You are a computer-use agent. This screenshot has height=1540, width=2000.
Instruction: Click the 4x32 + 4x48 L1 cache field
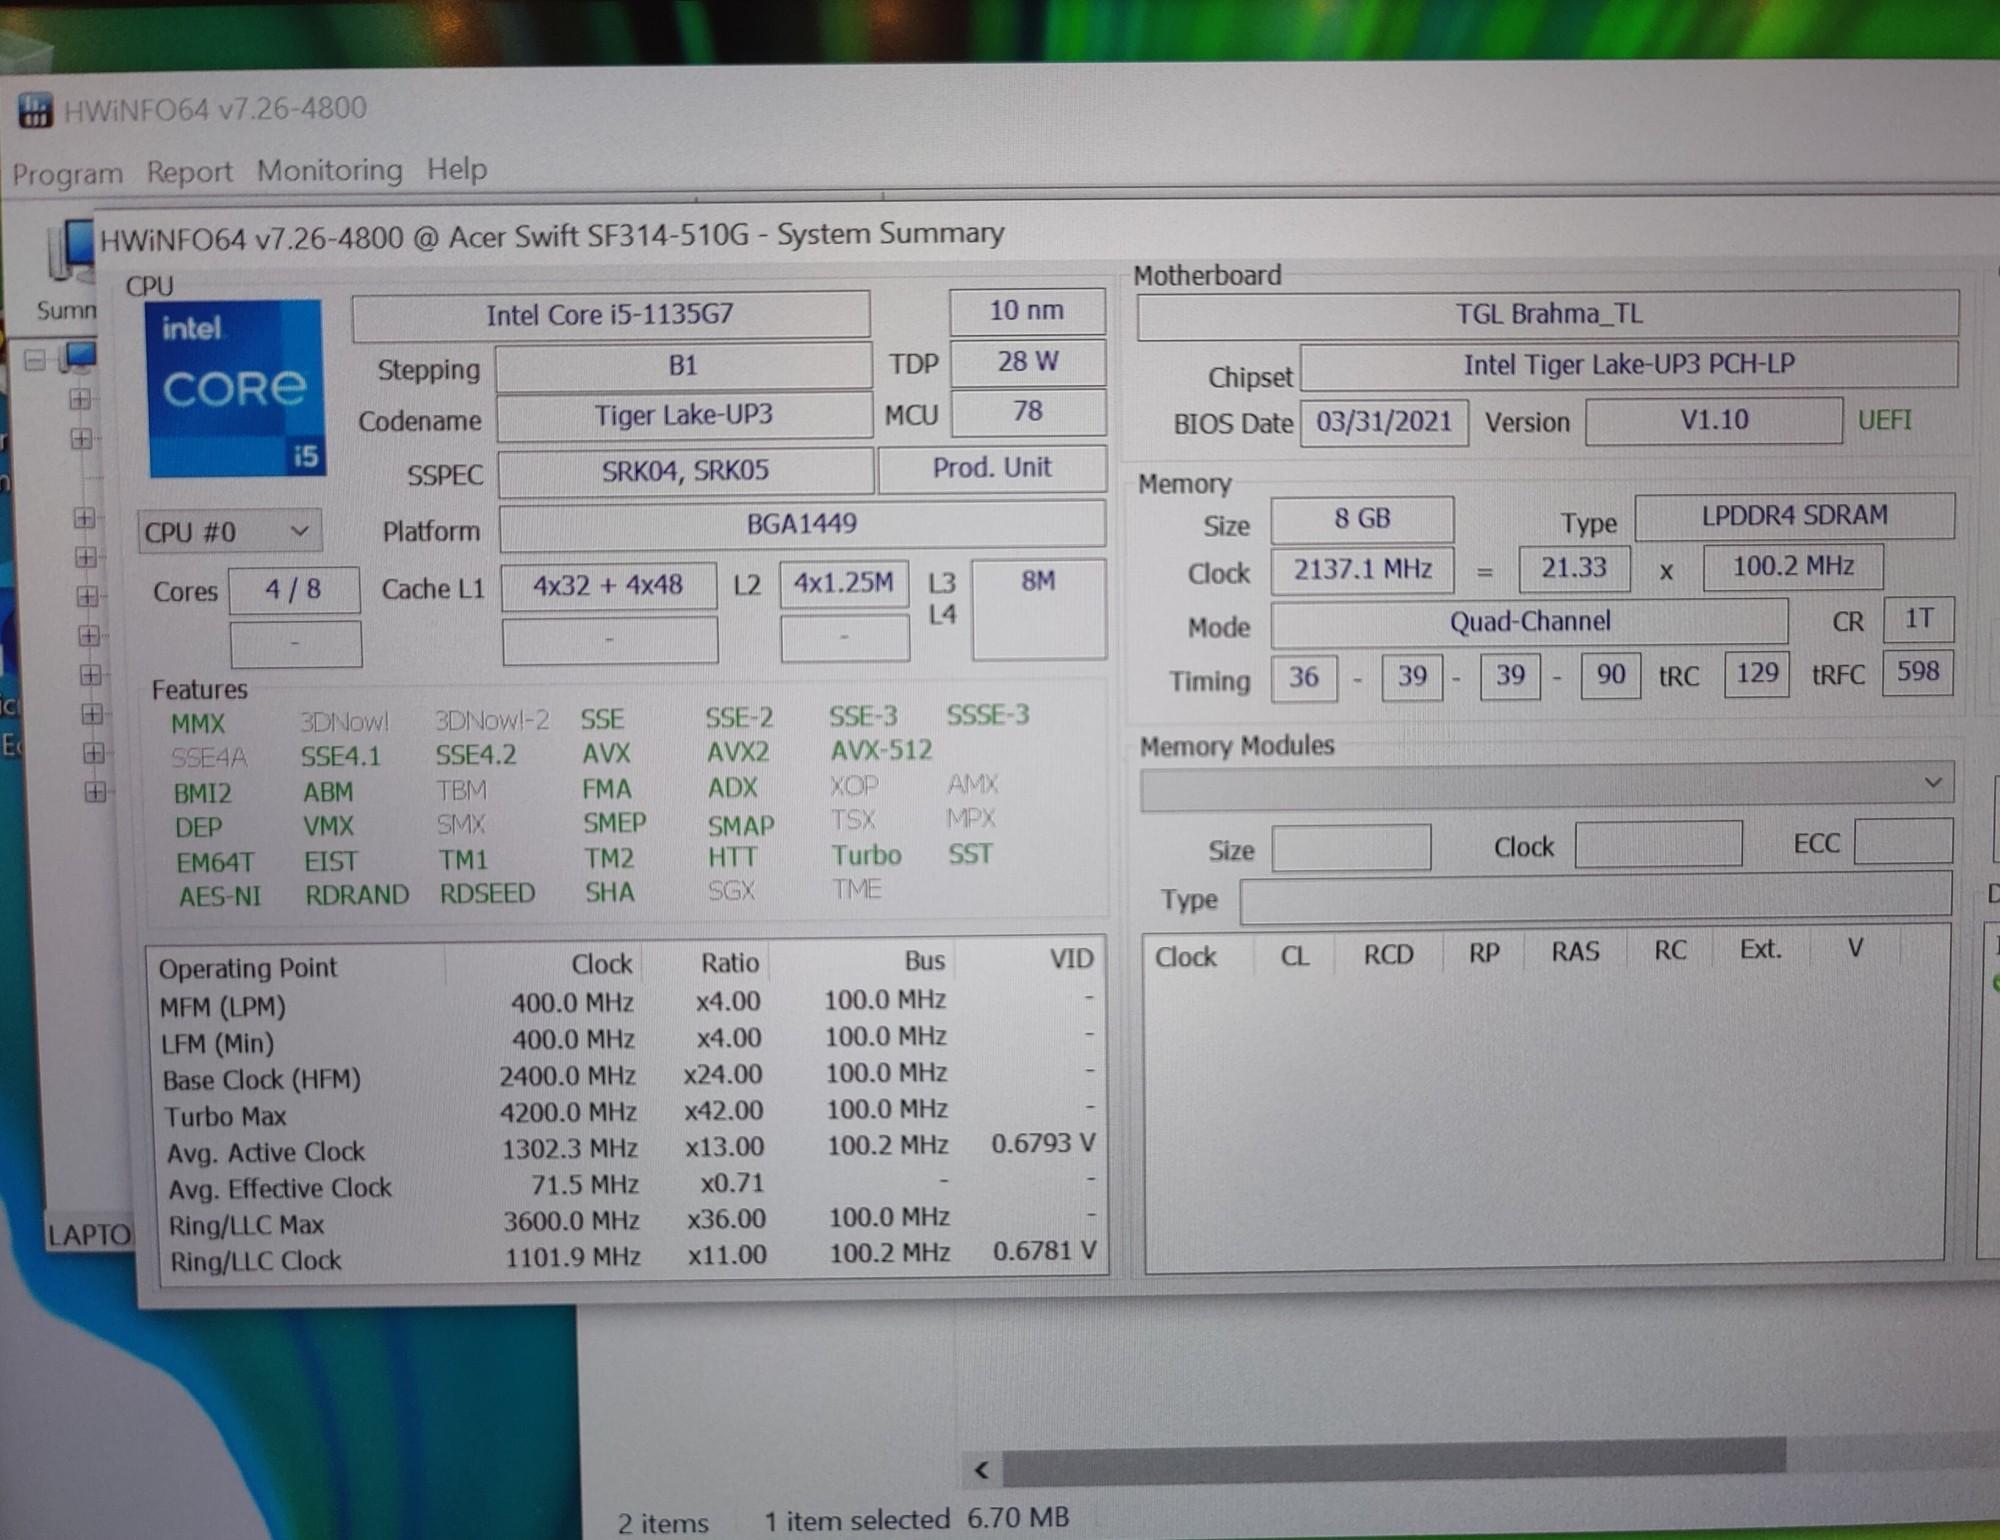click(x=608, y=586)
